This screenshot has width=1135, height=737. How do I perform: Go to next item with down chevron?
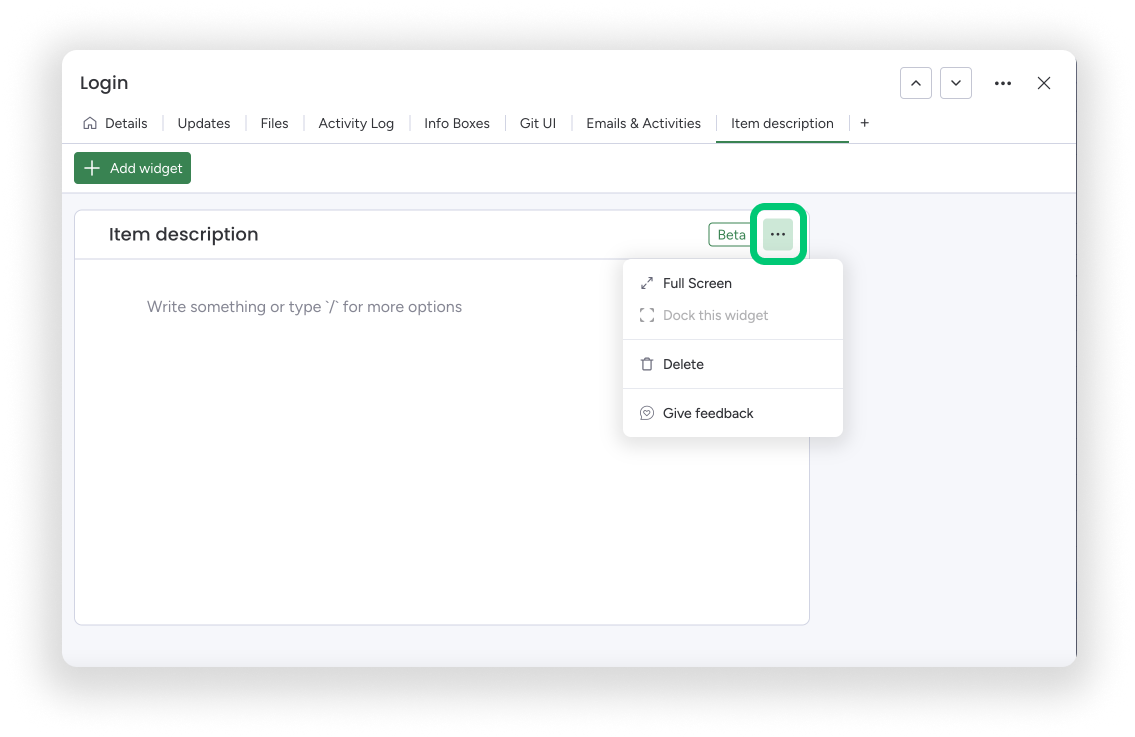[956, 83]
